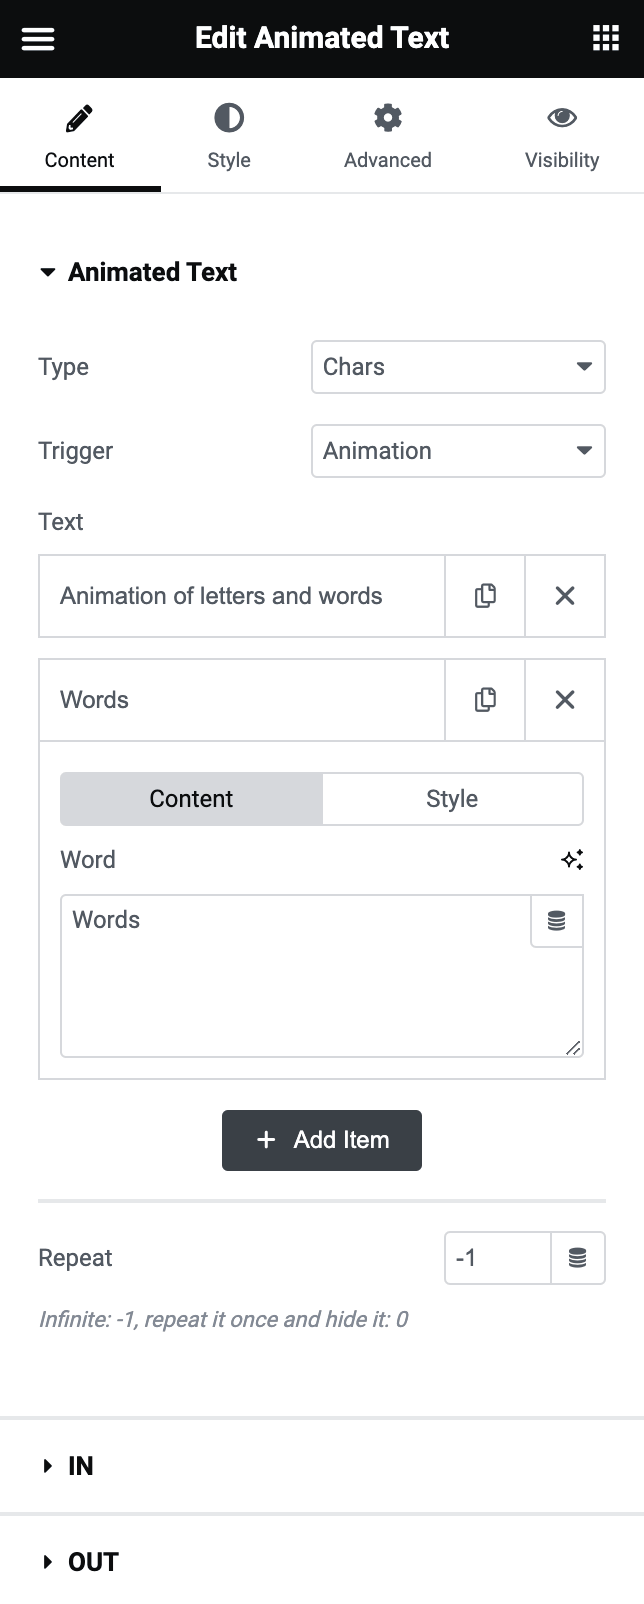
Task: Open the hamburger menu in the header
Action: (37, 38)
